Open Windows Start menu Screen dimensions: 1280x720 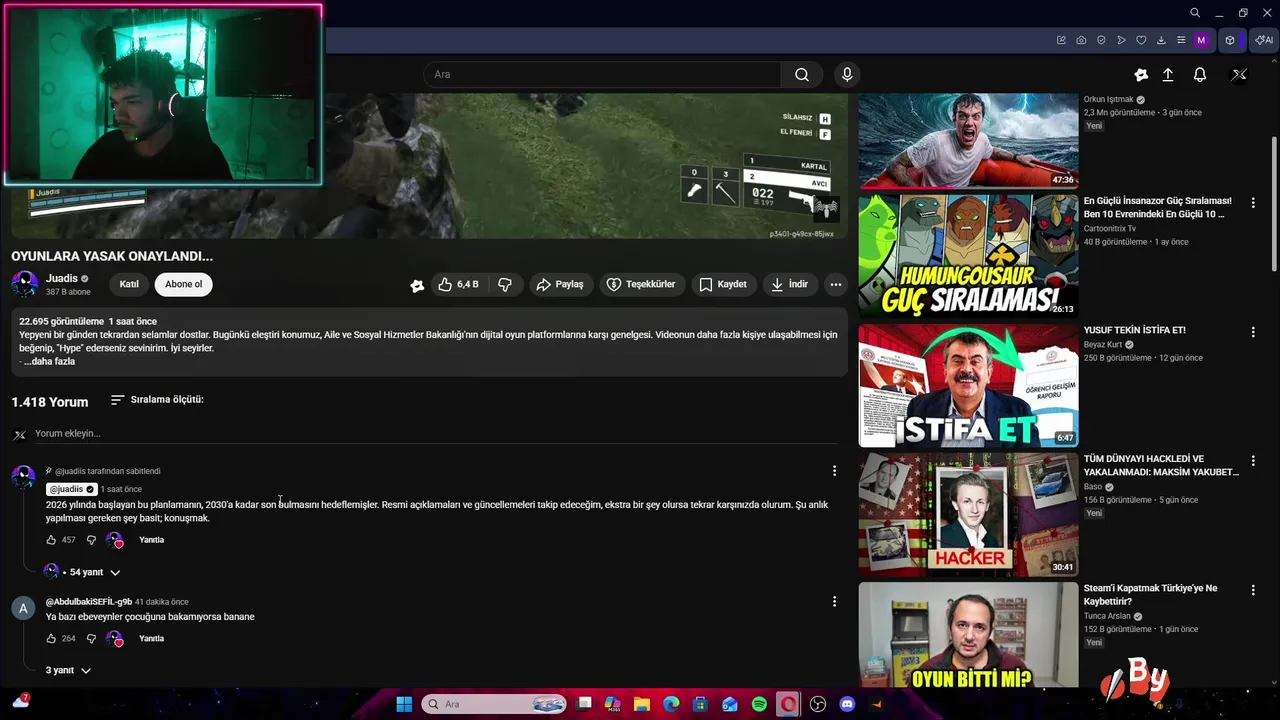(404, 704)
